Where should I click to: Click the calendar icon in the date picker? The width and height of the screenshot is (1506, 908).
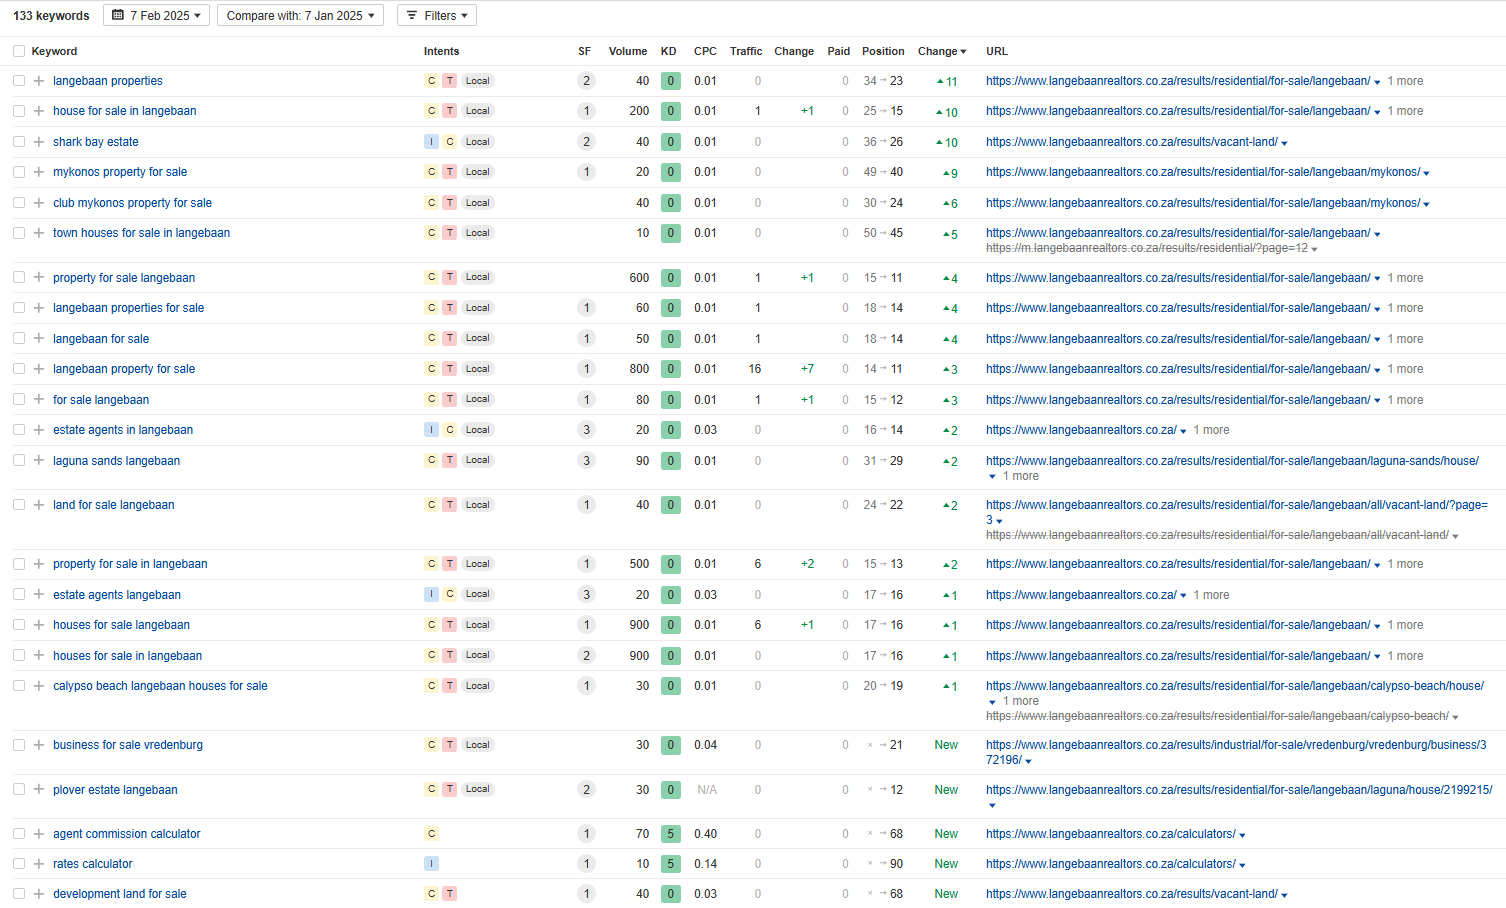click(x=118, y=15)
